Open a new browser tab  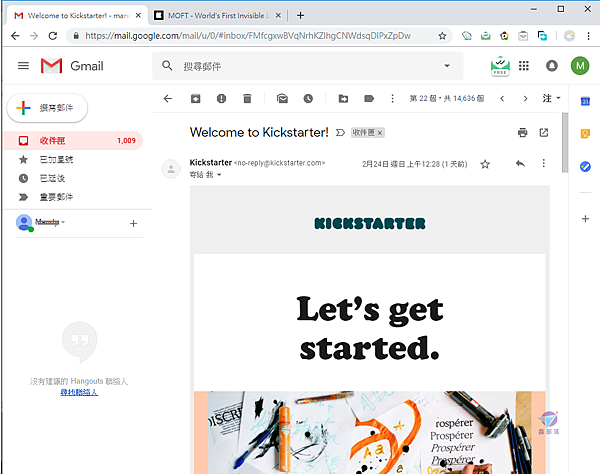(x=300, y=15)
